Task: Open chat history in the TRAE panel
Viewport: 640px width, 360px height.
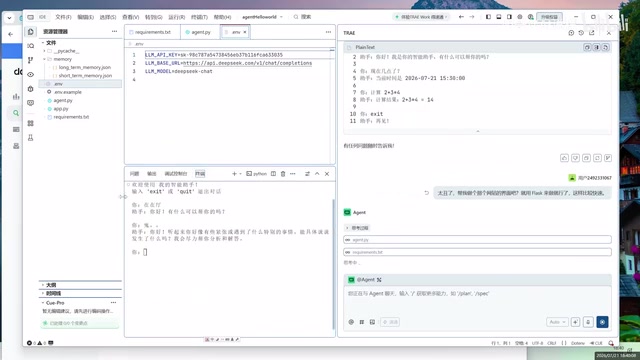Action: pyautogui.click(x=581, y=33)
